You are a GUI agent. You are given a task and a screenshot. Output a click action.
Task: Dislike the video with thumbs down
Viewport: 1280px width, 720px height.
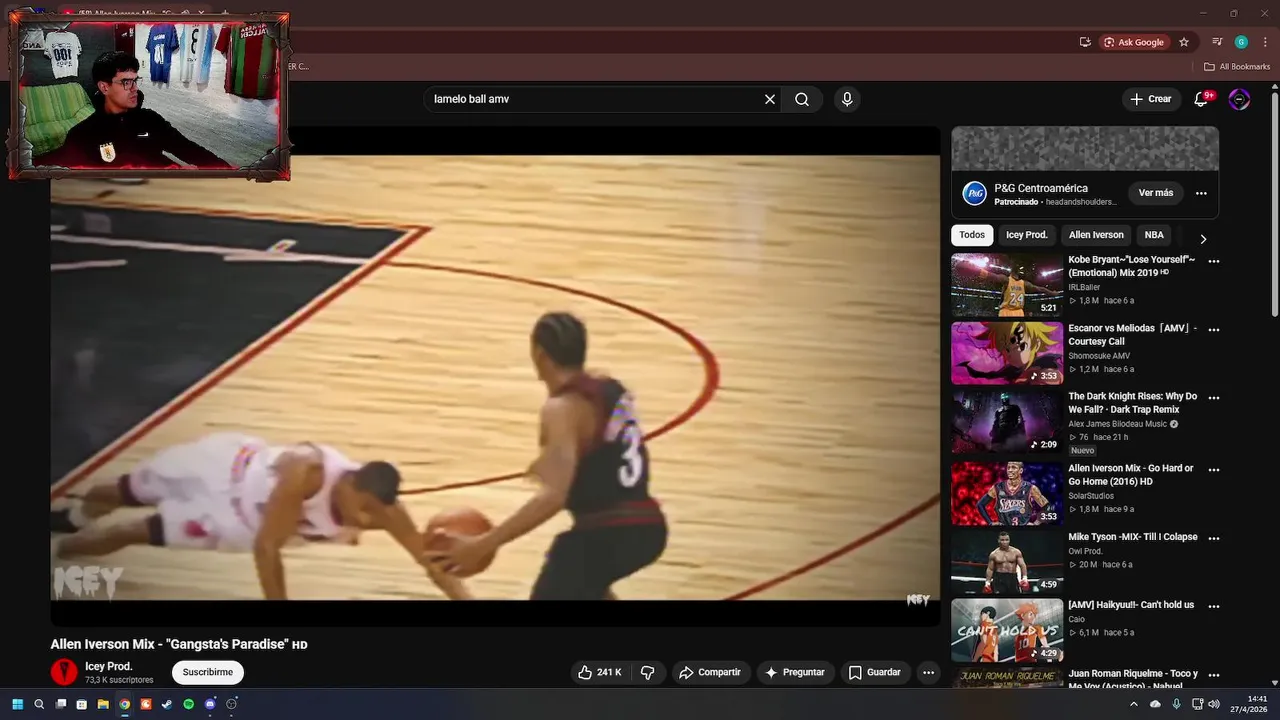(x=647, y=672)
